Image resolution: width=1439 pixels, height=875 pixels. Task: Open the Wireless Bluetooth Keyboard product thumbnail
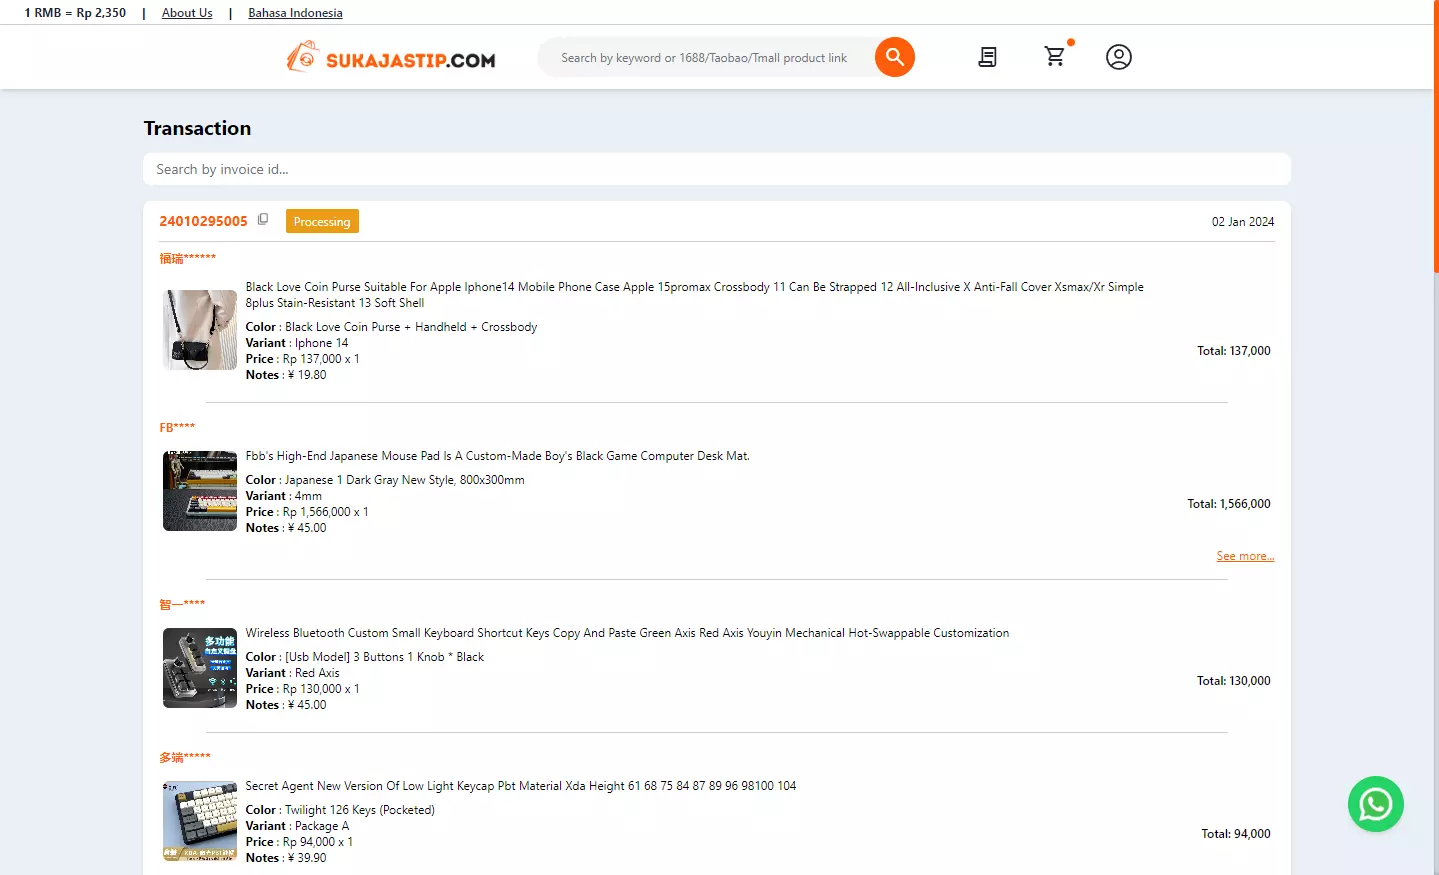(200, 668)
